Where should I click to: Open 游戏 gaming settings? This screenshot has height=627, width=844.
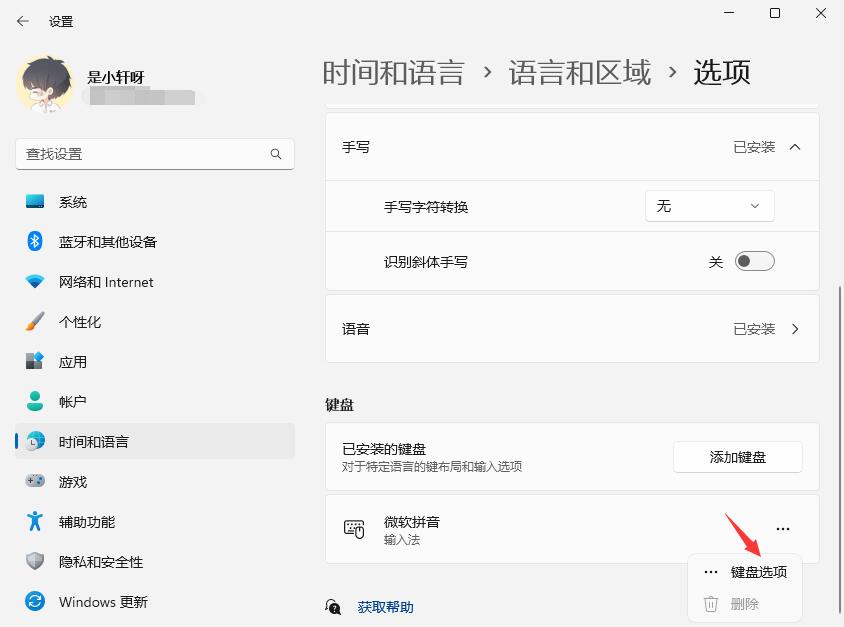point(72,482)
